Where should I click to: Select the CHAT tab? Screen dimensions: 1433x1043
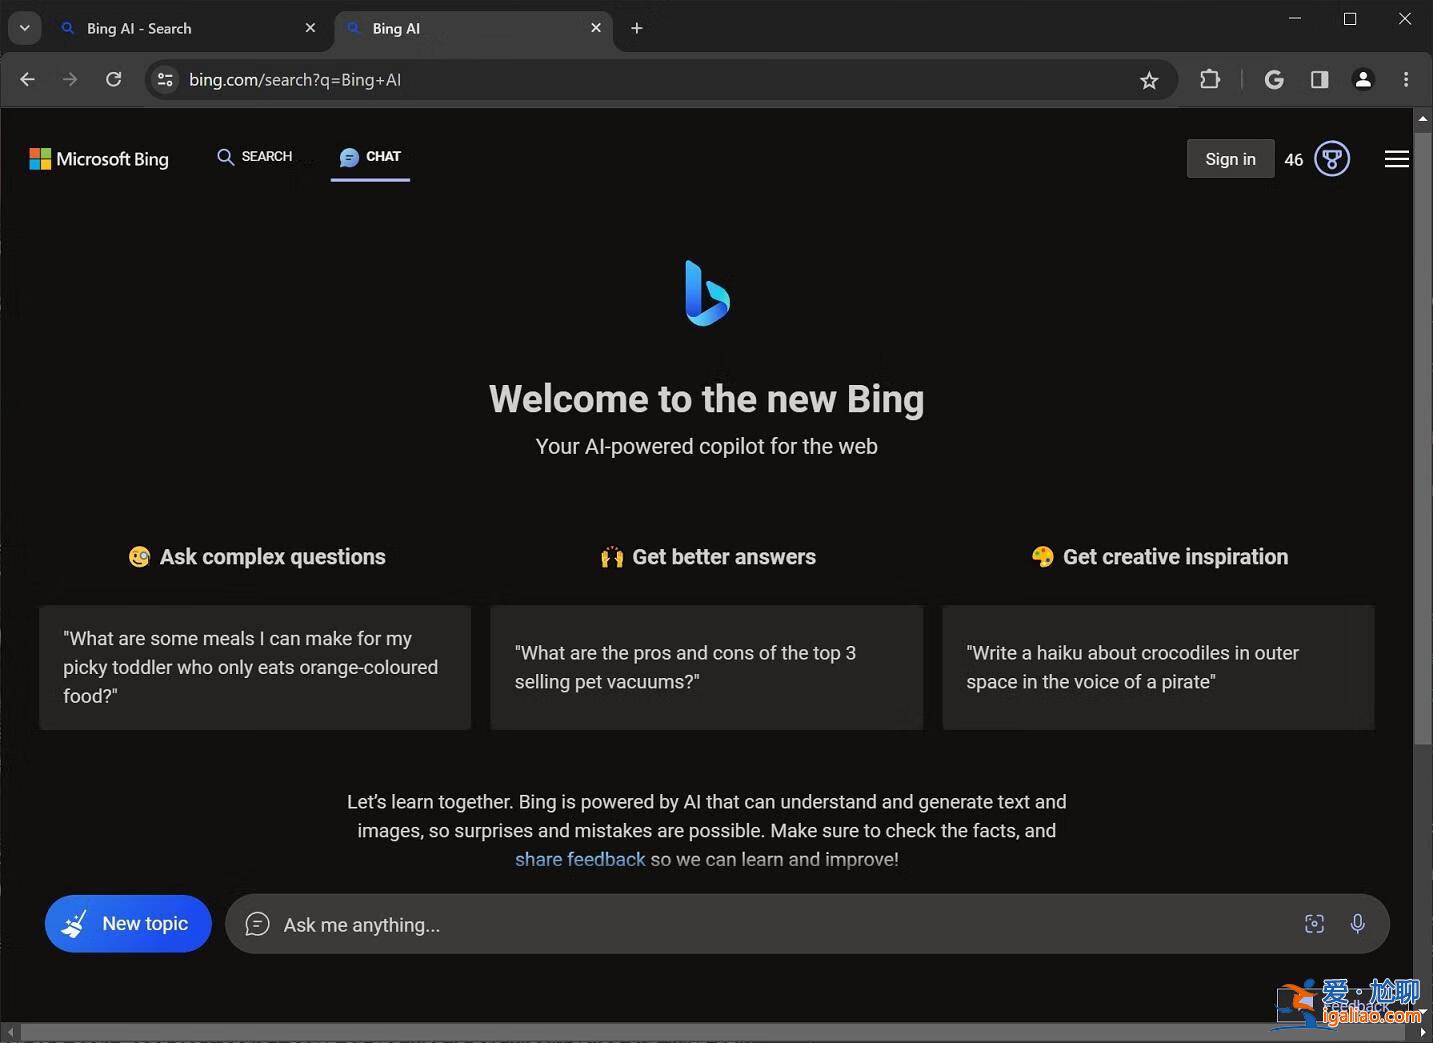[x=370, y=157]
